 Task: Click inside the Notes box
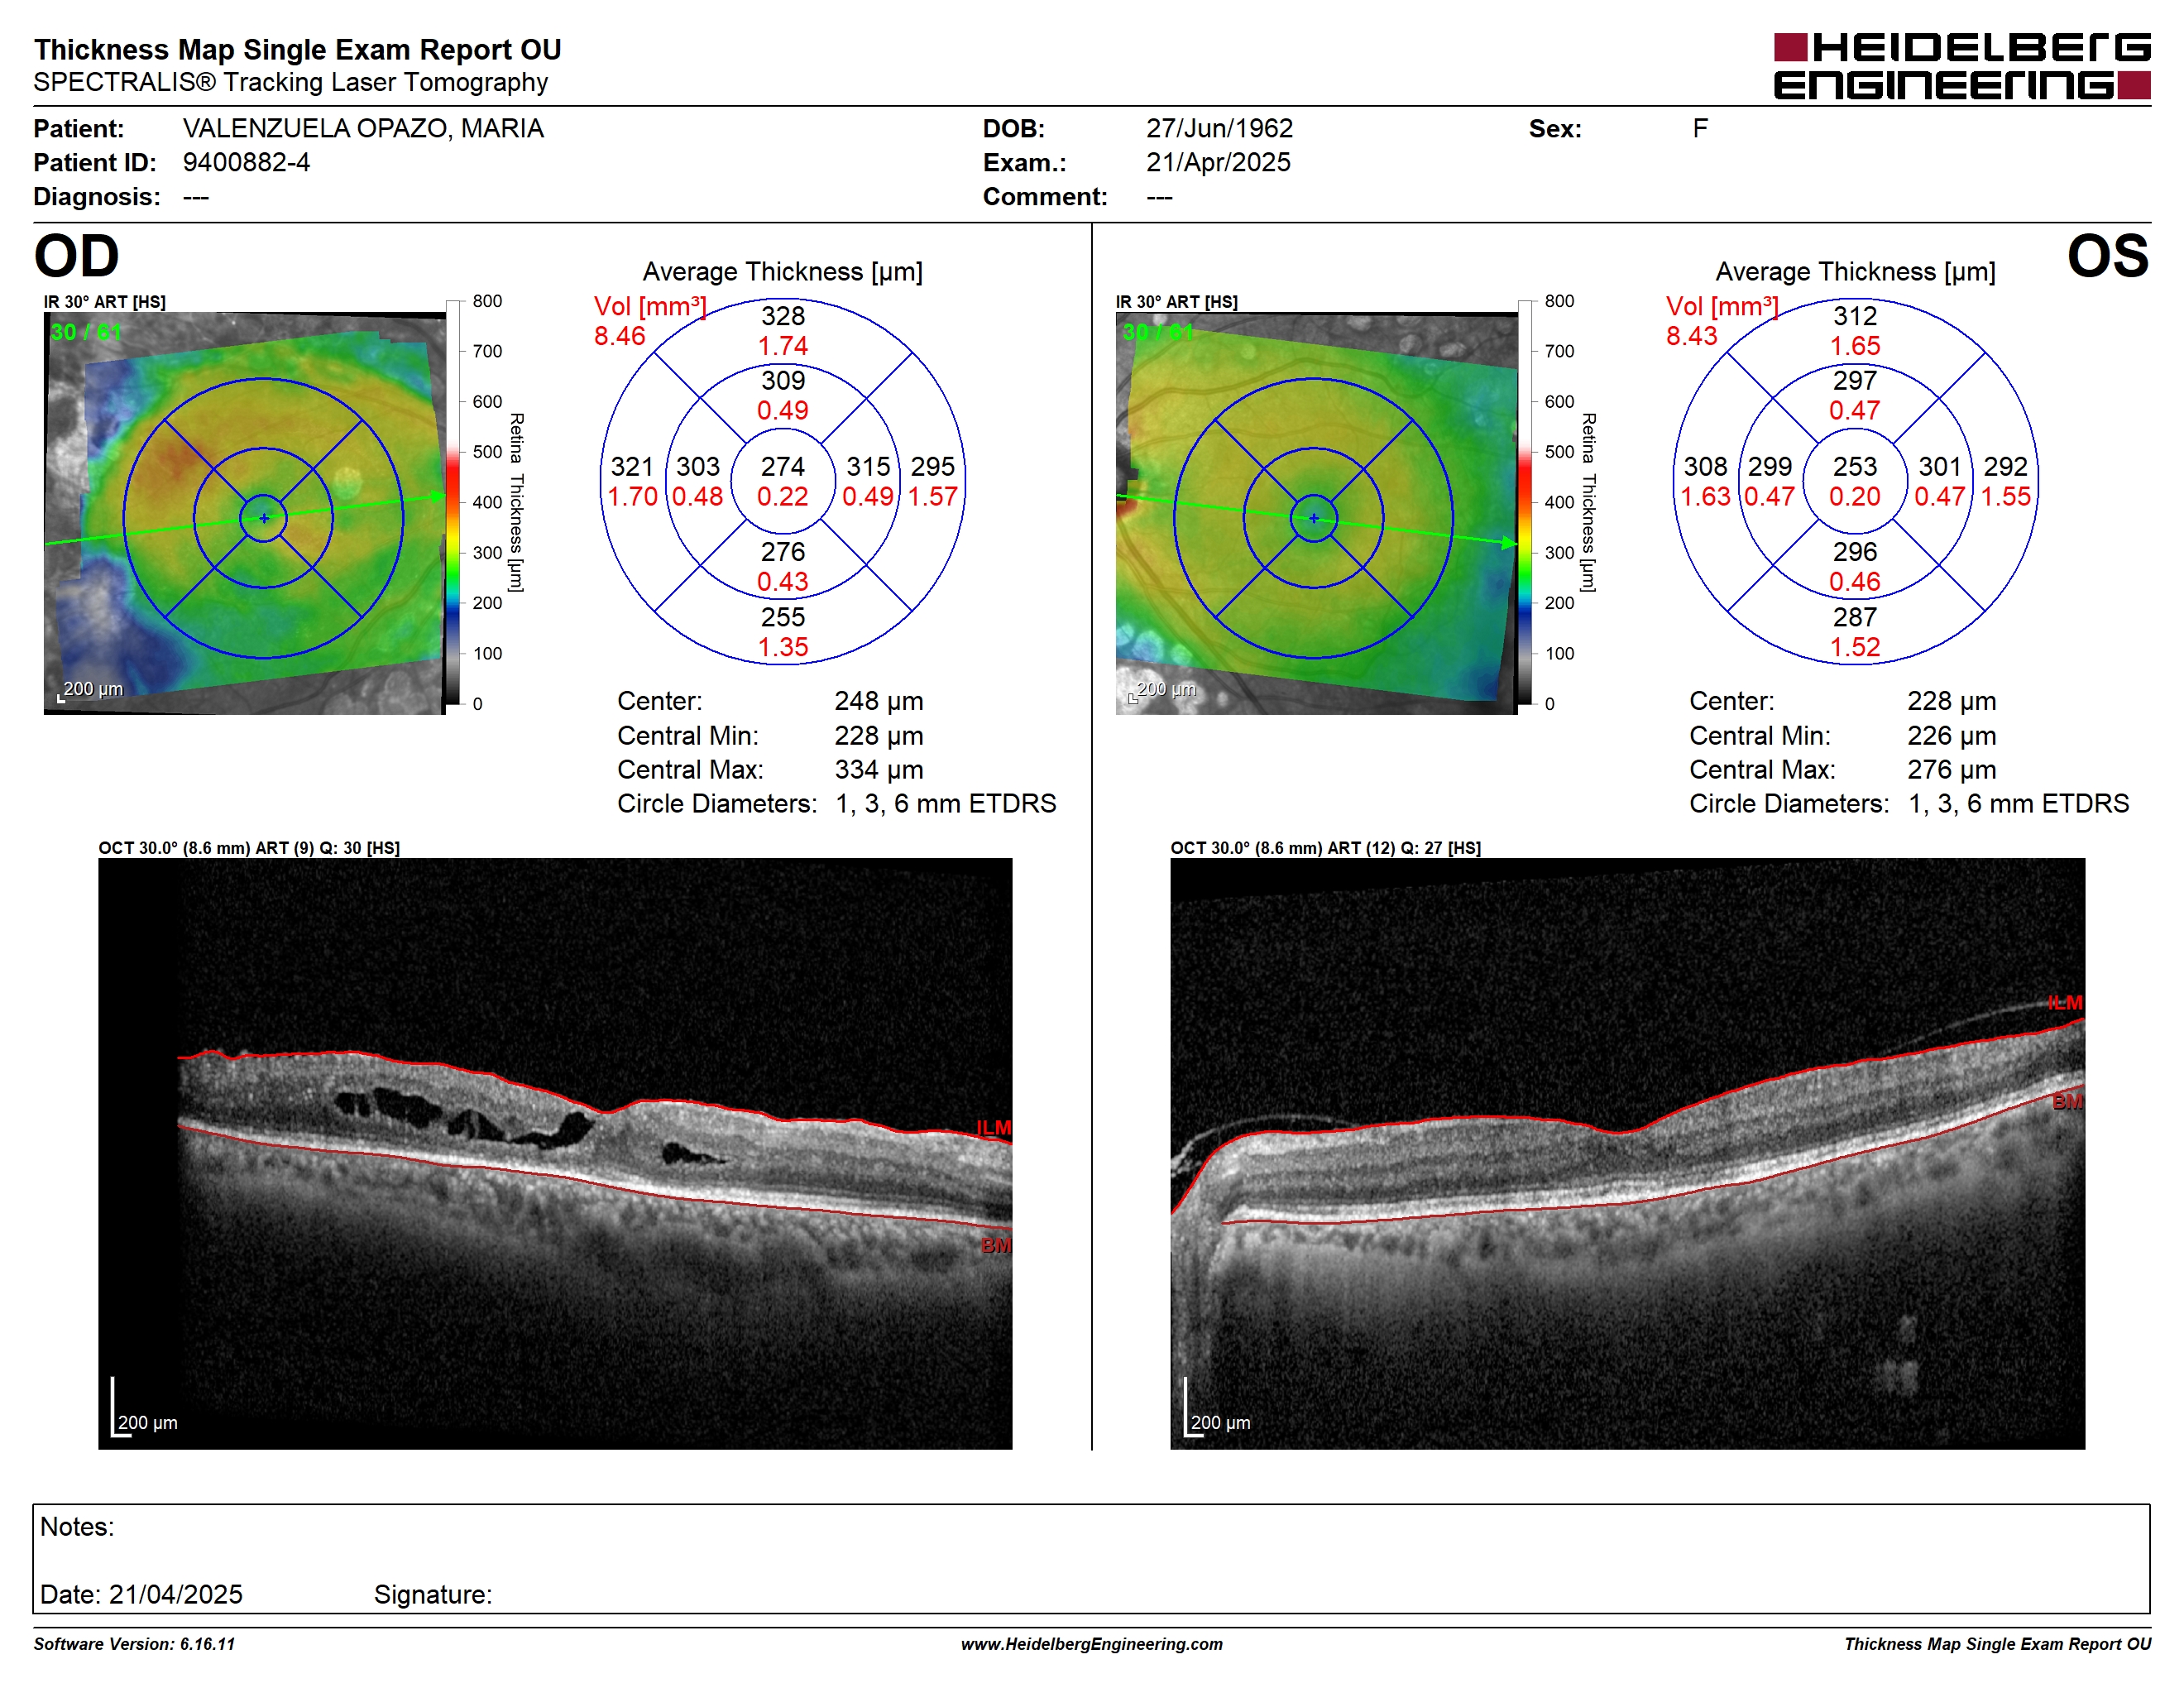[x=1091, y=1558]
